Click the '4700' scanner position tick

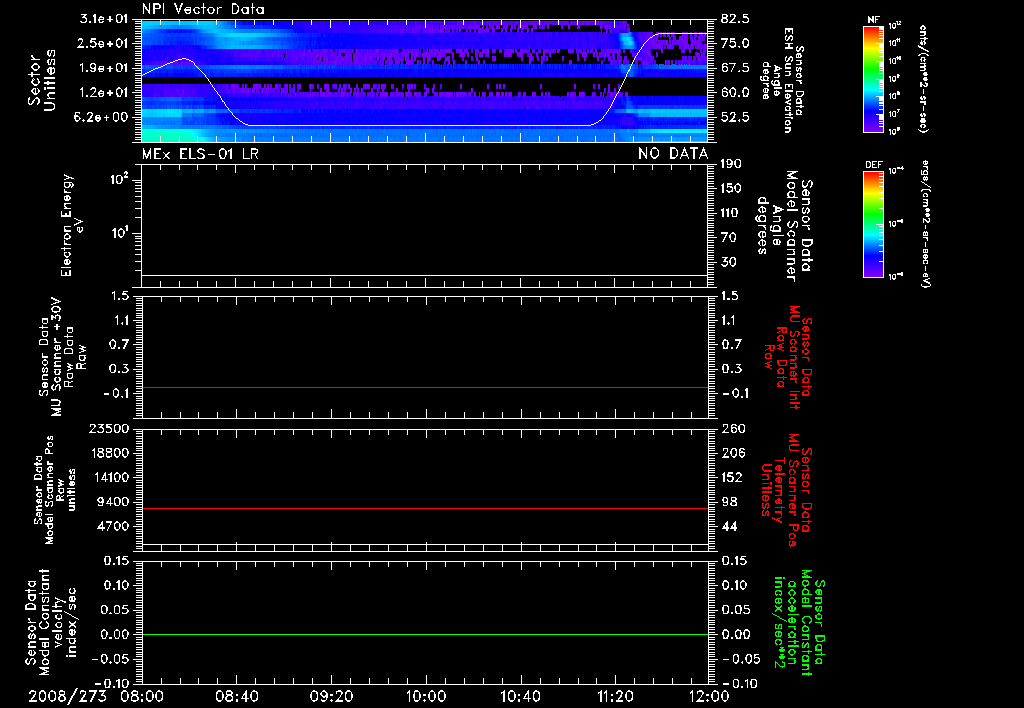(x=114, y=526)
